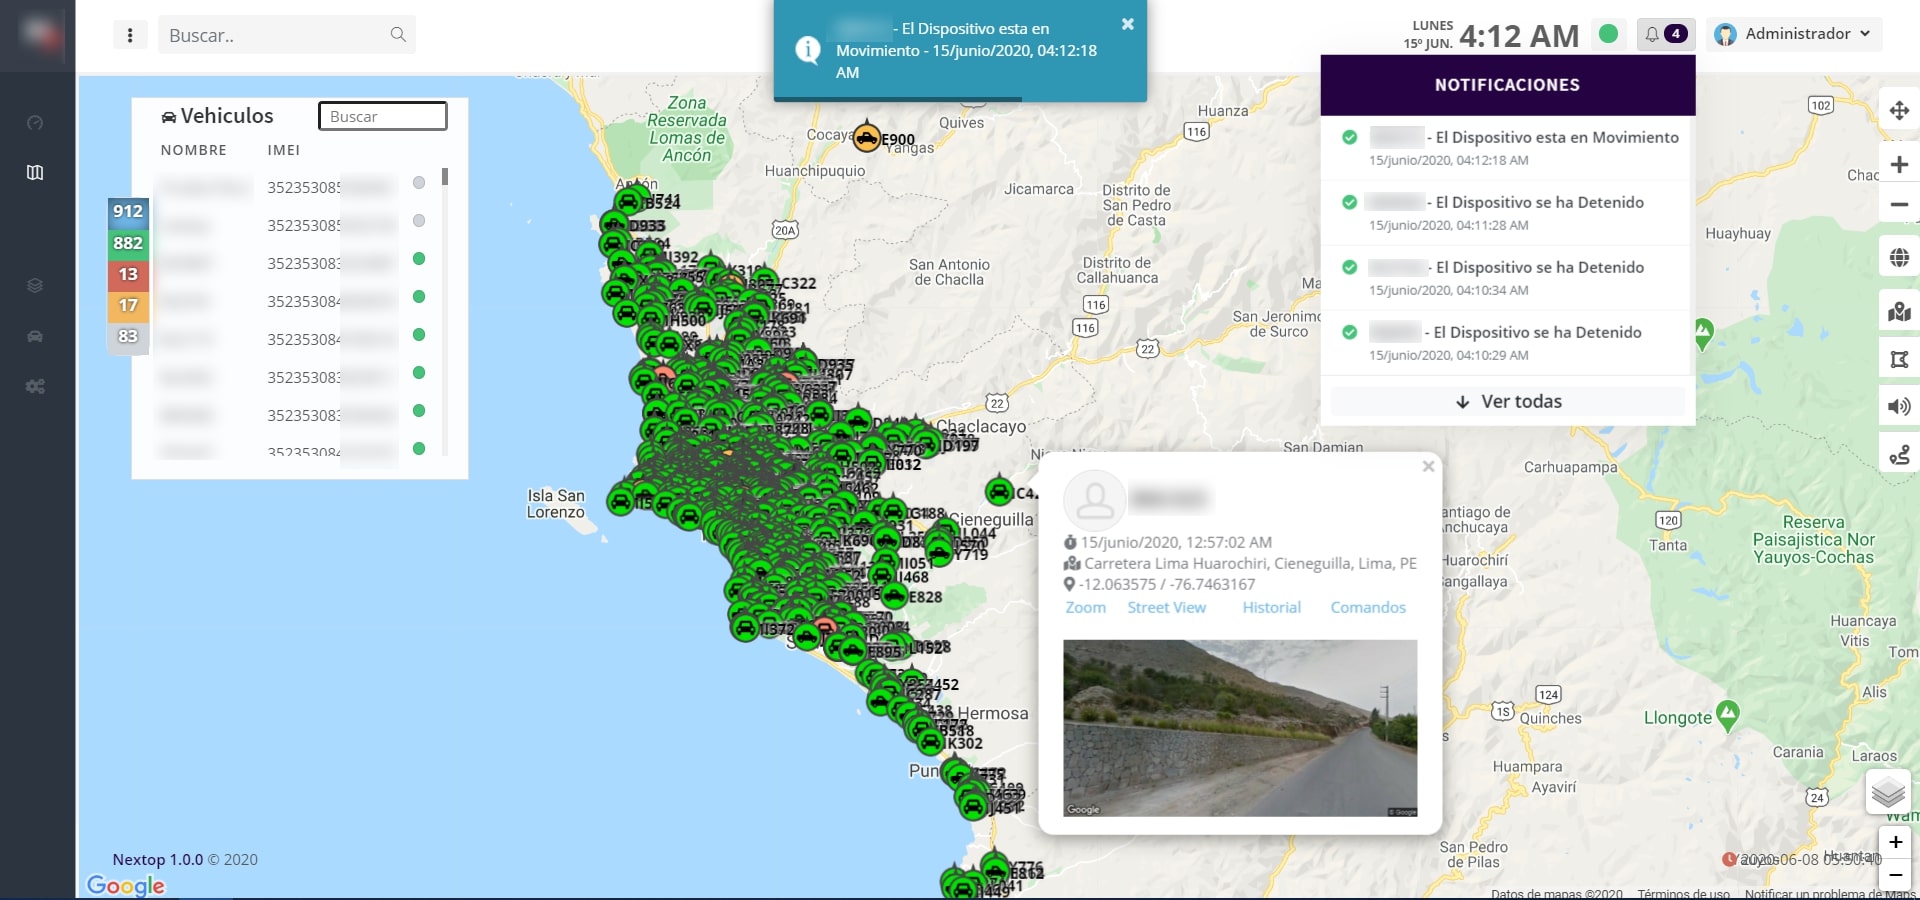1920x900 pixels.
Task: Open the Google map layers thumbnail
Action: click(1888, 793)
